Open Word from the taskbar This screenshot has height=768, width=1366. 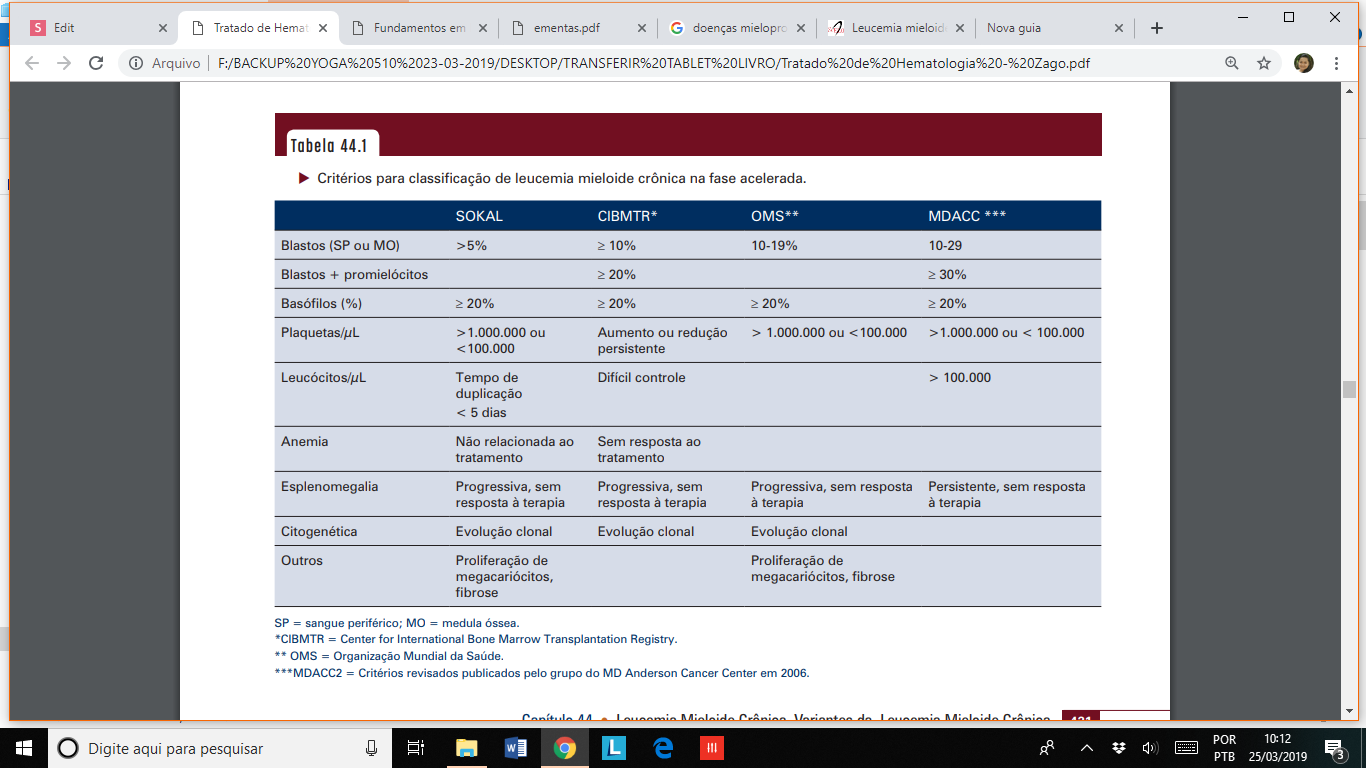(516, 748)
